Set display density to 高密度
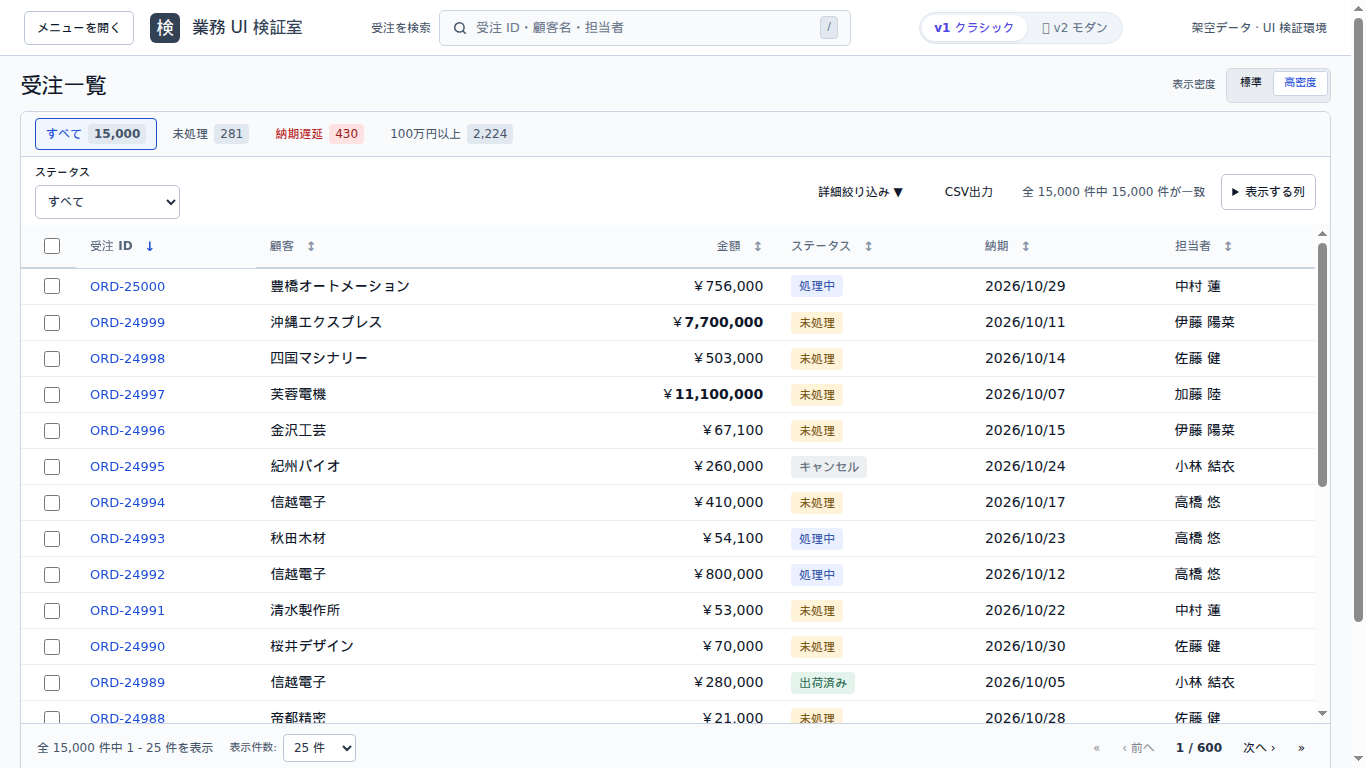 point(1300,83)
